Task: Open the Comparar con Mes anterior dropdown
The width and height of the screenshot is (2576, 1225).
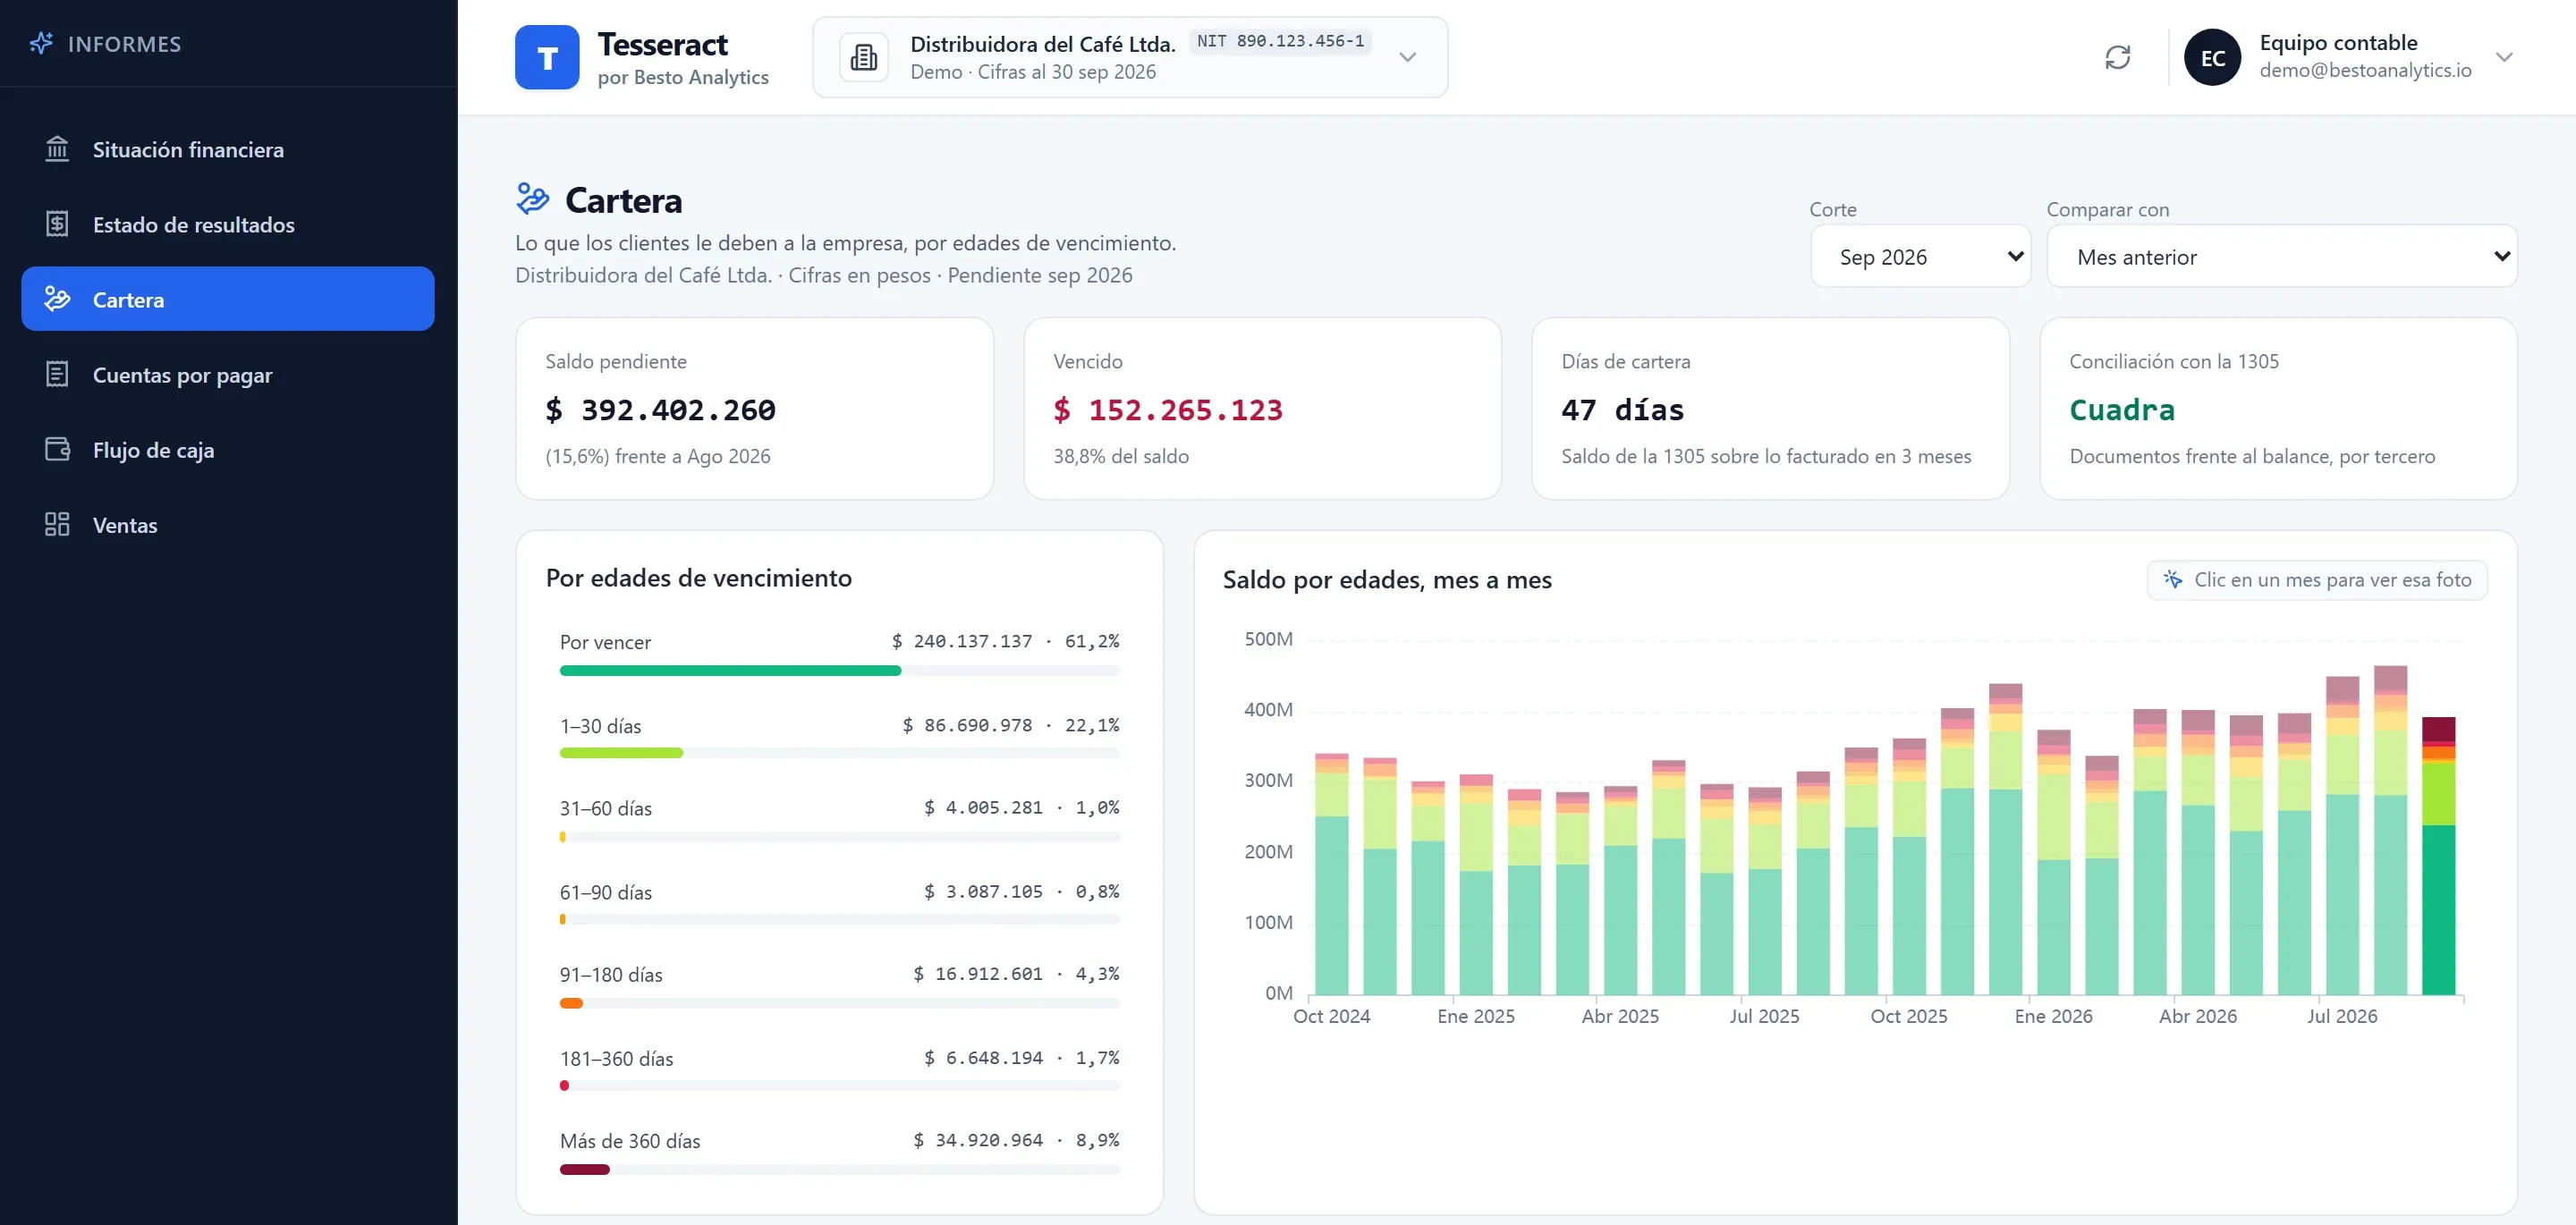Action: pyautogui.click(x=2281, y=256)
